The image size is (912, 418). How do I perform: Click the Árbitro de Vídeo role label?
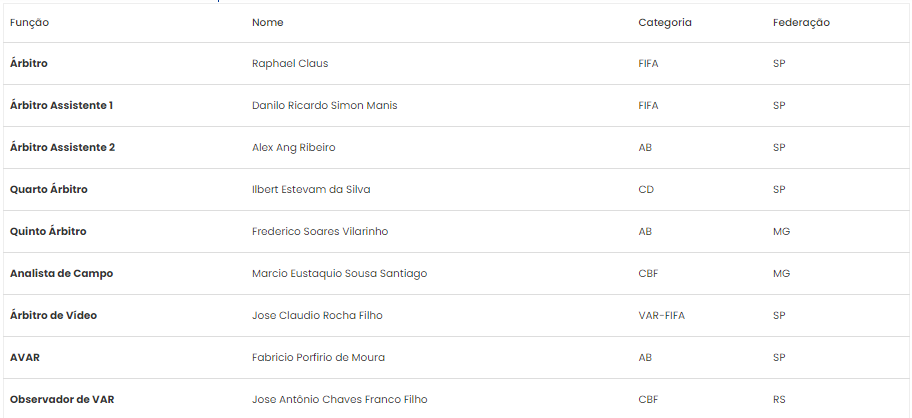pyautogui.click(x=54, y=315)
